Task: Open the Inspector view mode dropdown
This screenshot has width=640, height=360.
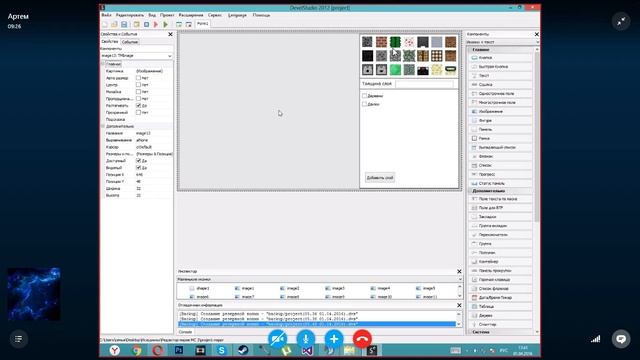Action: 320,279
